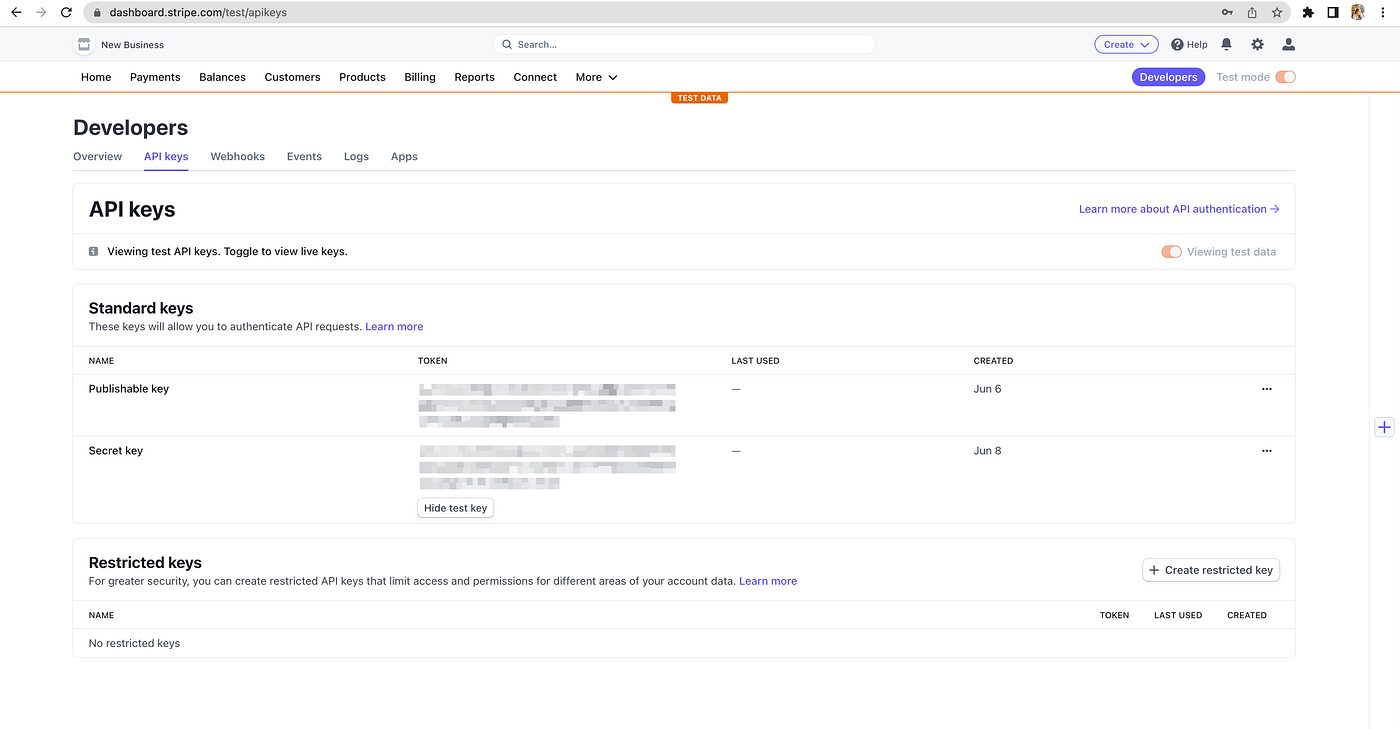
Task: Click the Search input field
Action: [684, 45]
